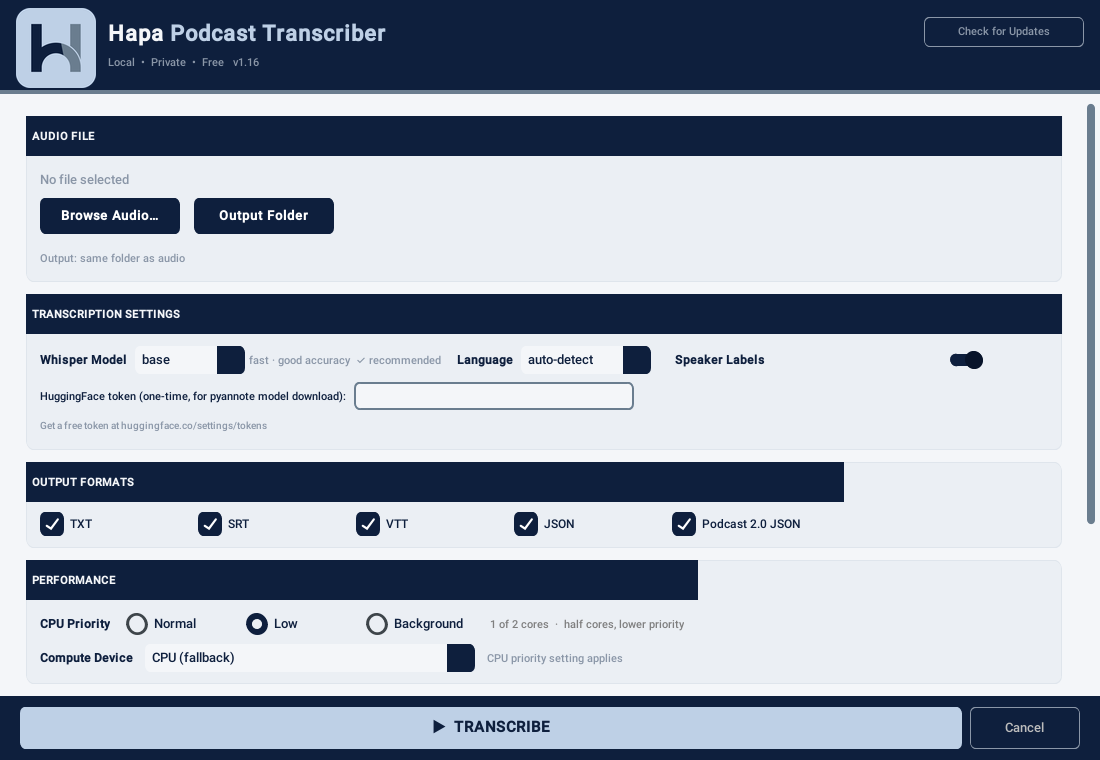Toggle the Speaker Labels switch
This screenshot has width=1100, height=760.
click(x=967, y=360)
